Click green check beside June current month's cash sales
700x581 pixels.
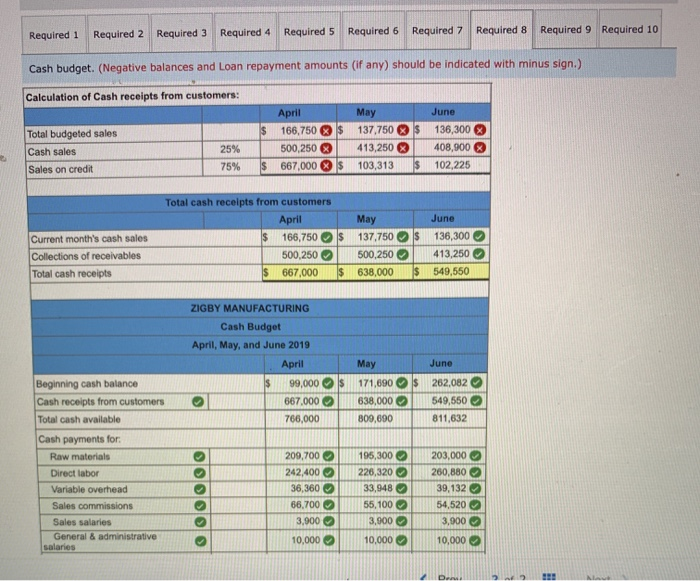coord(479,236)
